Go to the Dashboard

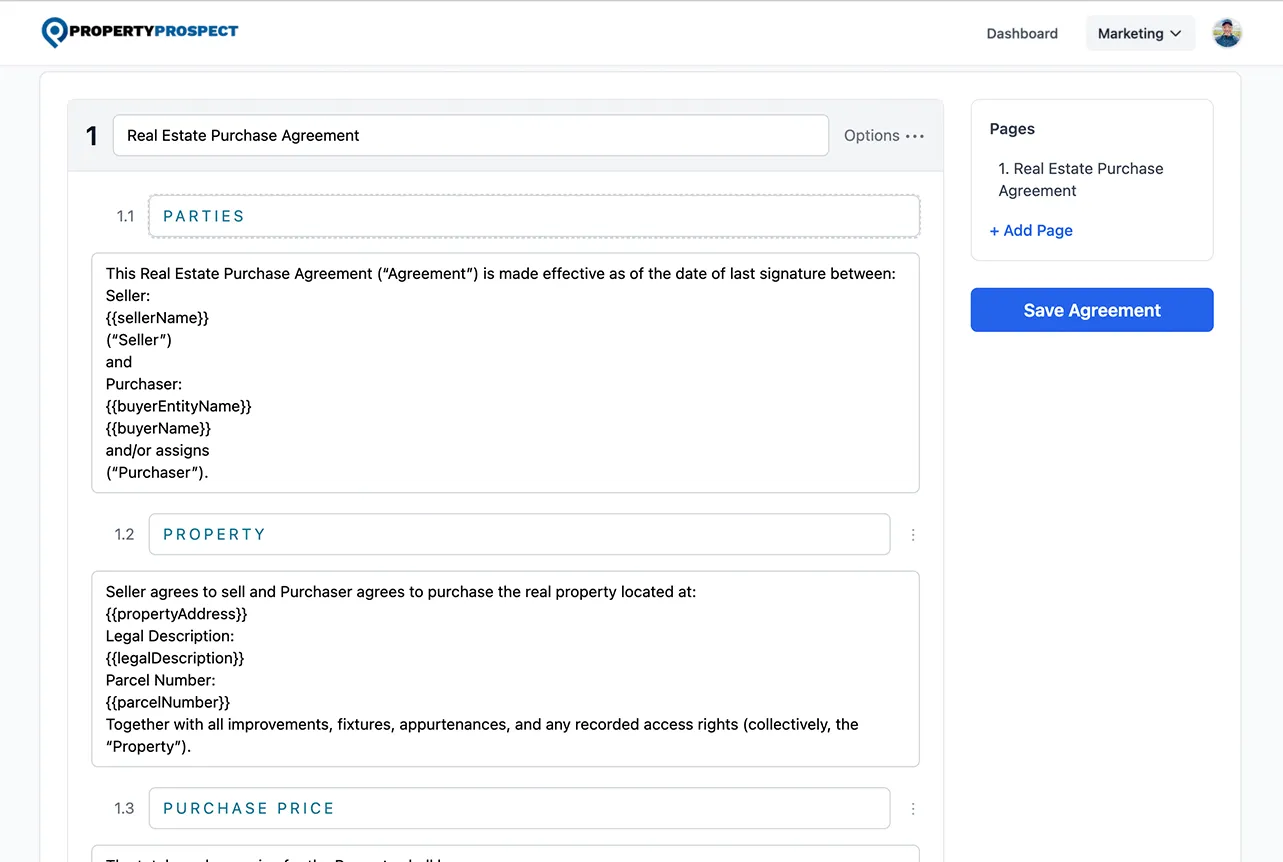(x=1022, y=33)
